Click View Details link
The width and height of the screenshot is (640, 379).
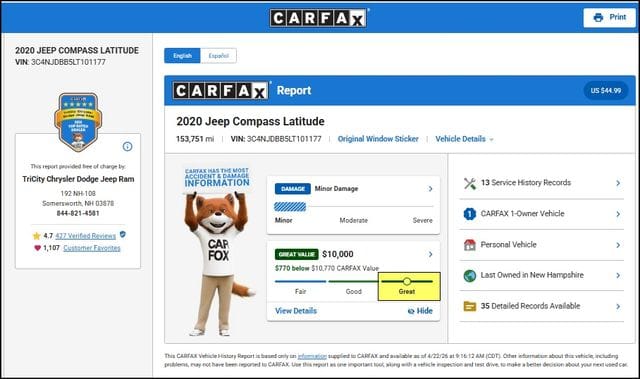tap(296, 311)
